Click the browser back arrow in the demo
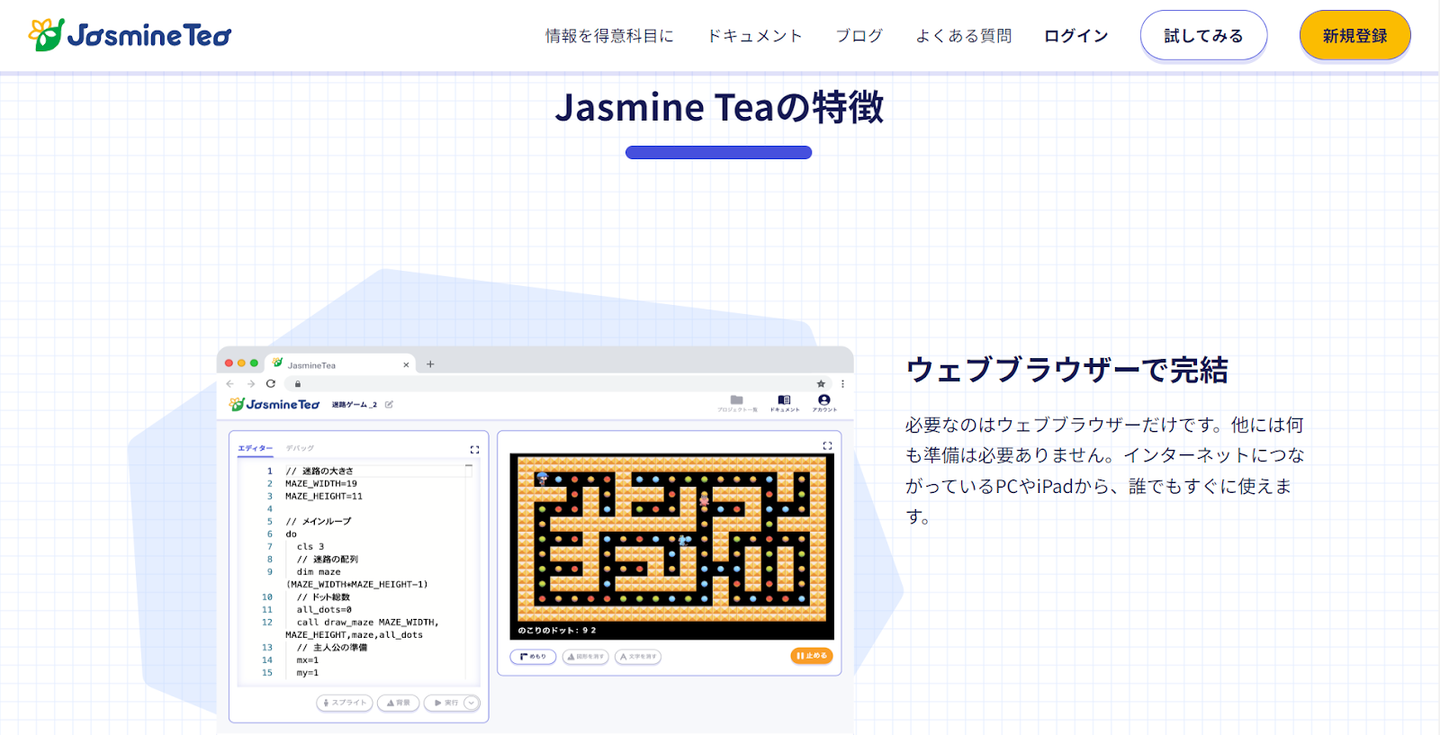 [x=229, y=383]
